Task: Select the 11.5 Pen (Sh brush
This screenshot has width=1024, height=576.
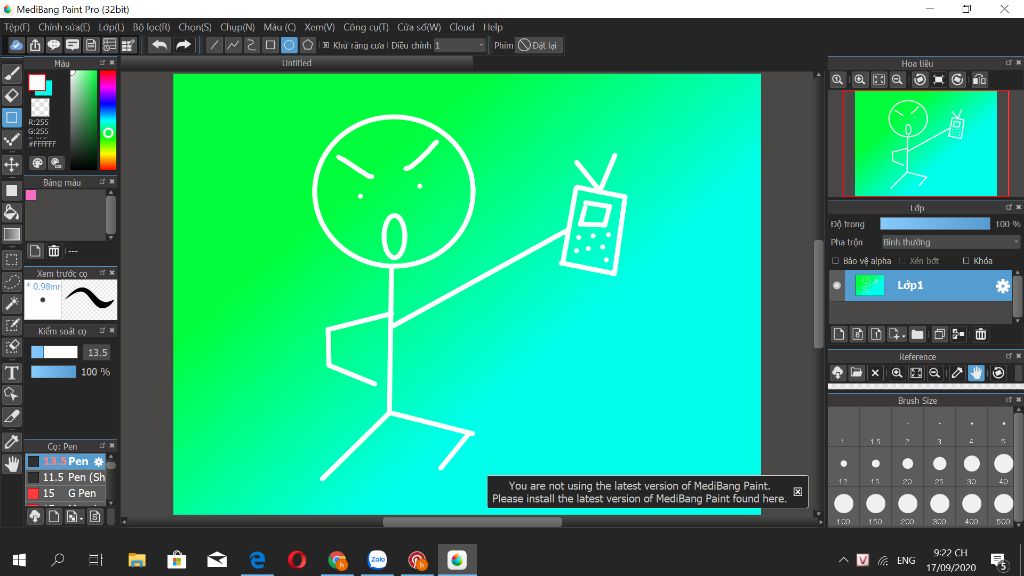Action: coord(66,477)
